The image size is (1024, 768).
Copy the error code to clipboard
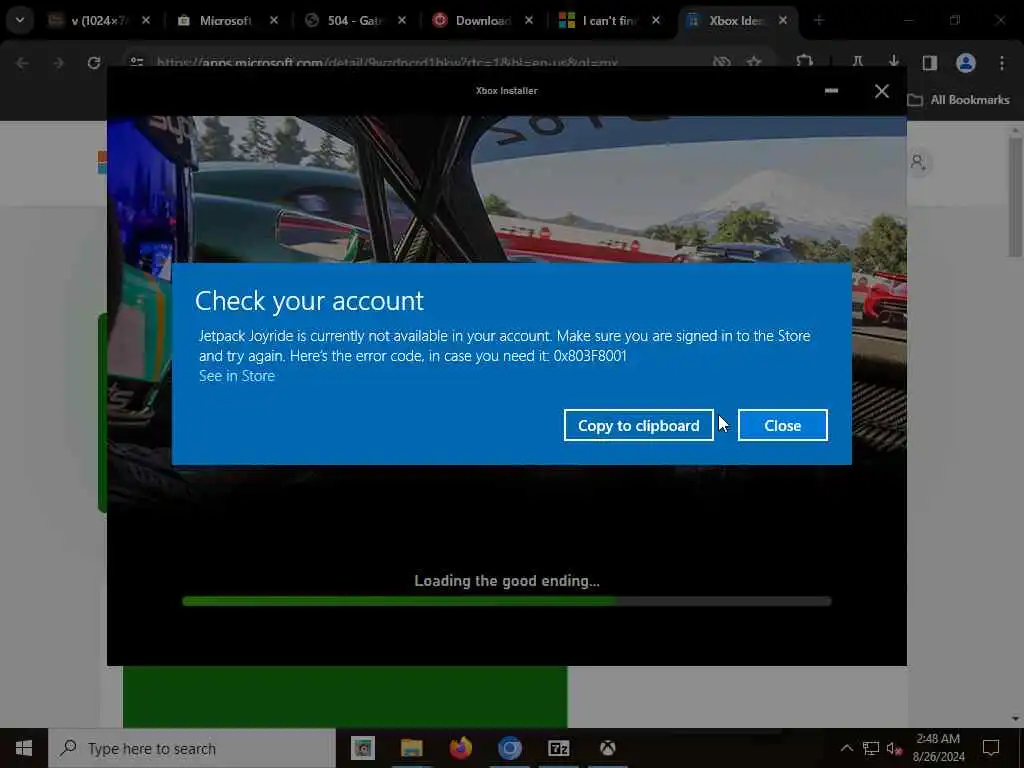click(x=638, y=425)
